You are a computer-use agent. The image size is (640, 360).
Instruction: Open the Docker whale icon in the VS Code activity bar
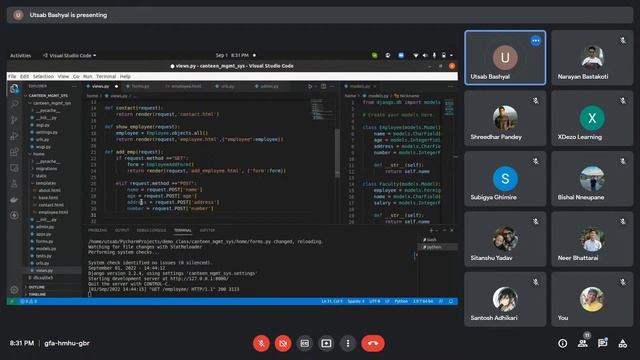click(14, 200)
